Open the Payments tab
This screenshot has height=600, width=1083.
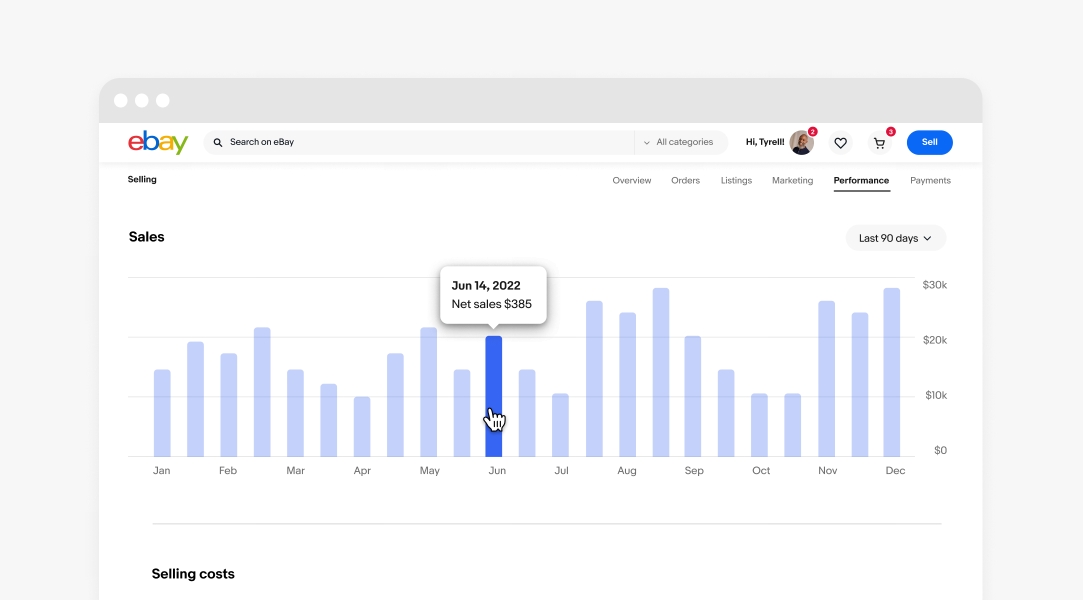[x=930, y=181]
